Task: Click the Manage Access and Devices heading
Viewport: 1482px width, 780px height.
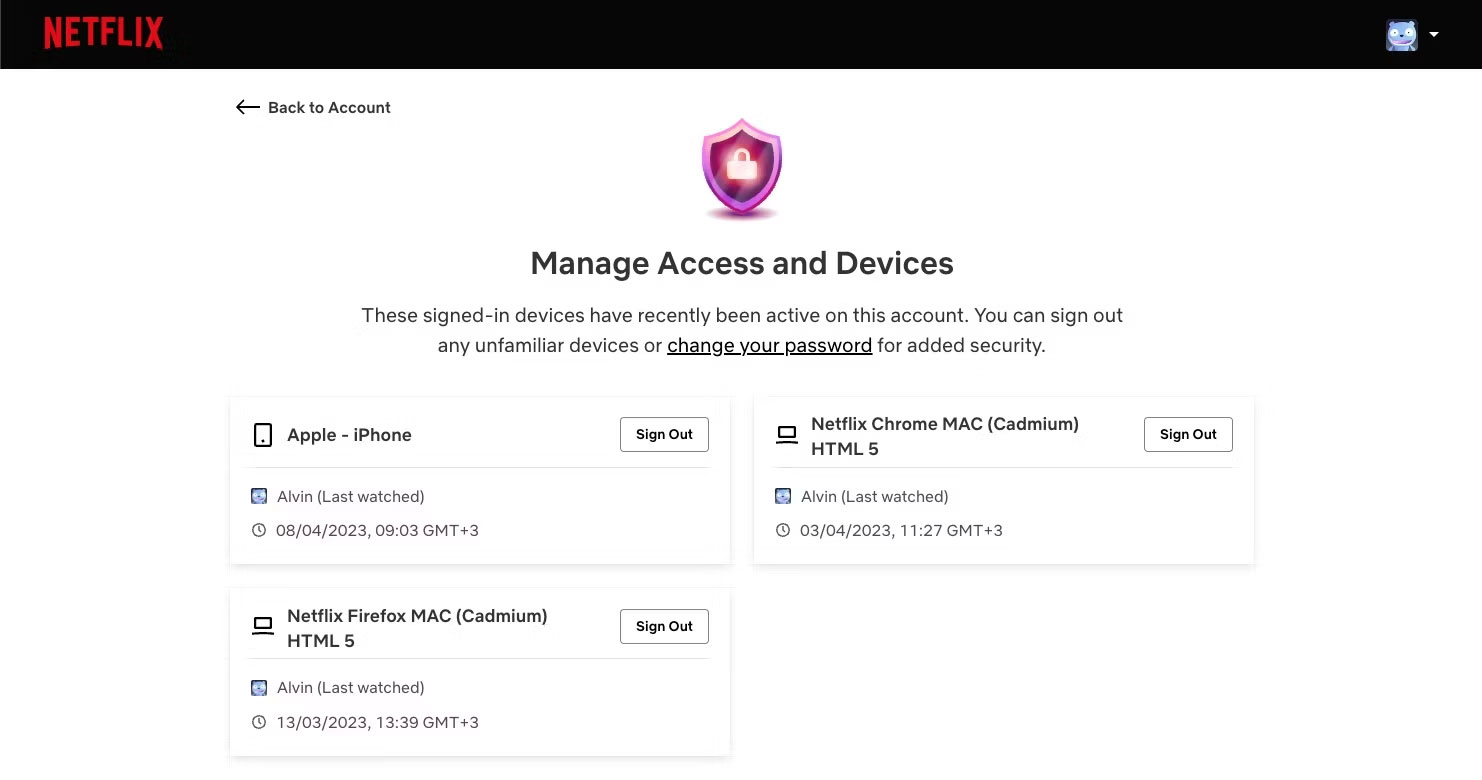Action: point(741,264)
